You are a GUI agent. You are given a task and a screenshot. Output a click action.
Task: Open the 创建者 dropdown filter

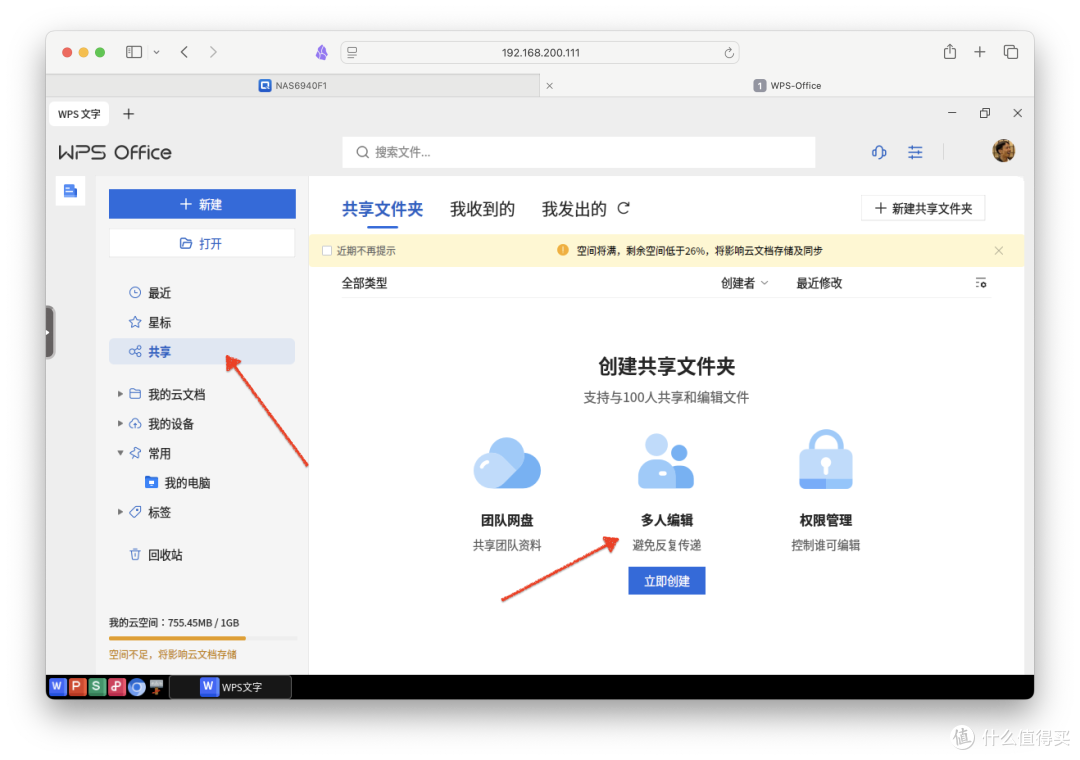tap(744, 283)
